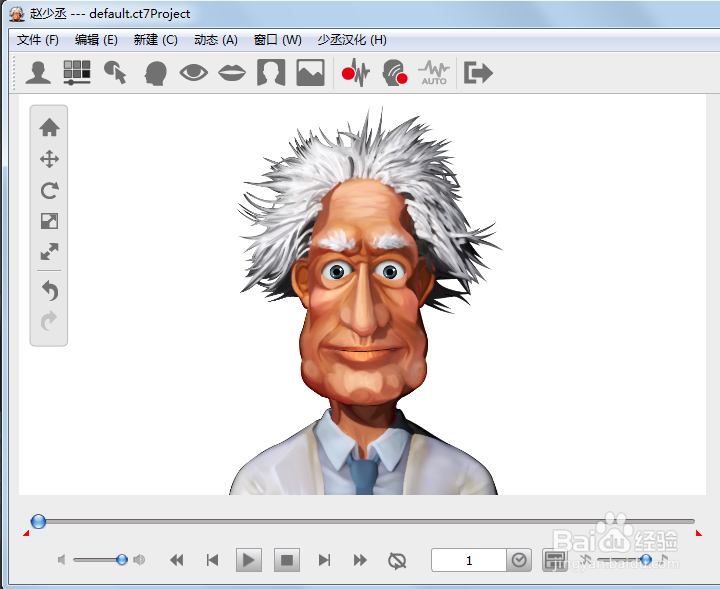720x589 pixels.
Task: Click the fast-forward double-arrow button
Action: [360, 560]
